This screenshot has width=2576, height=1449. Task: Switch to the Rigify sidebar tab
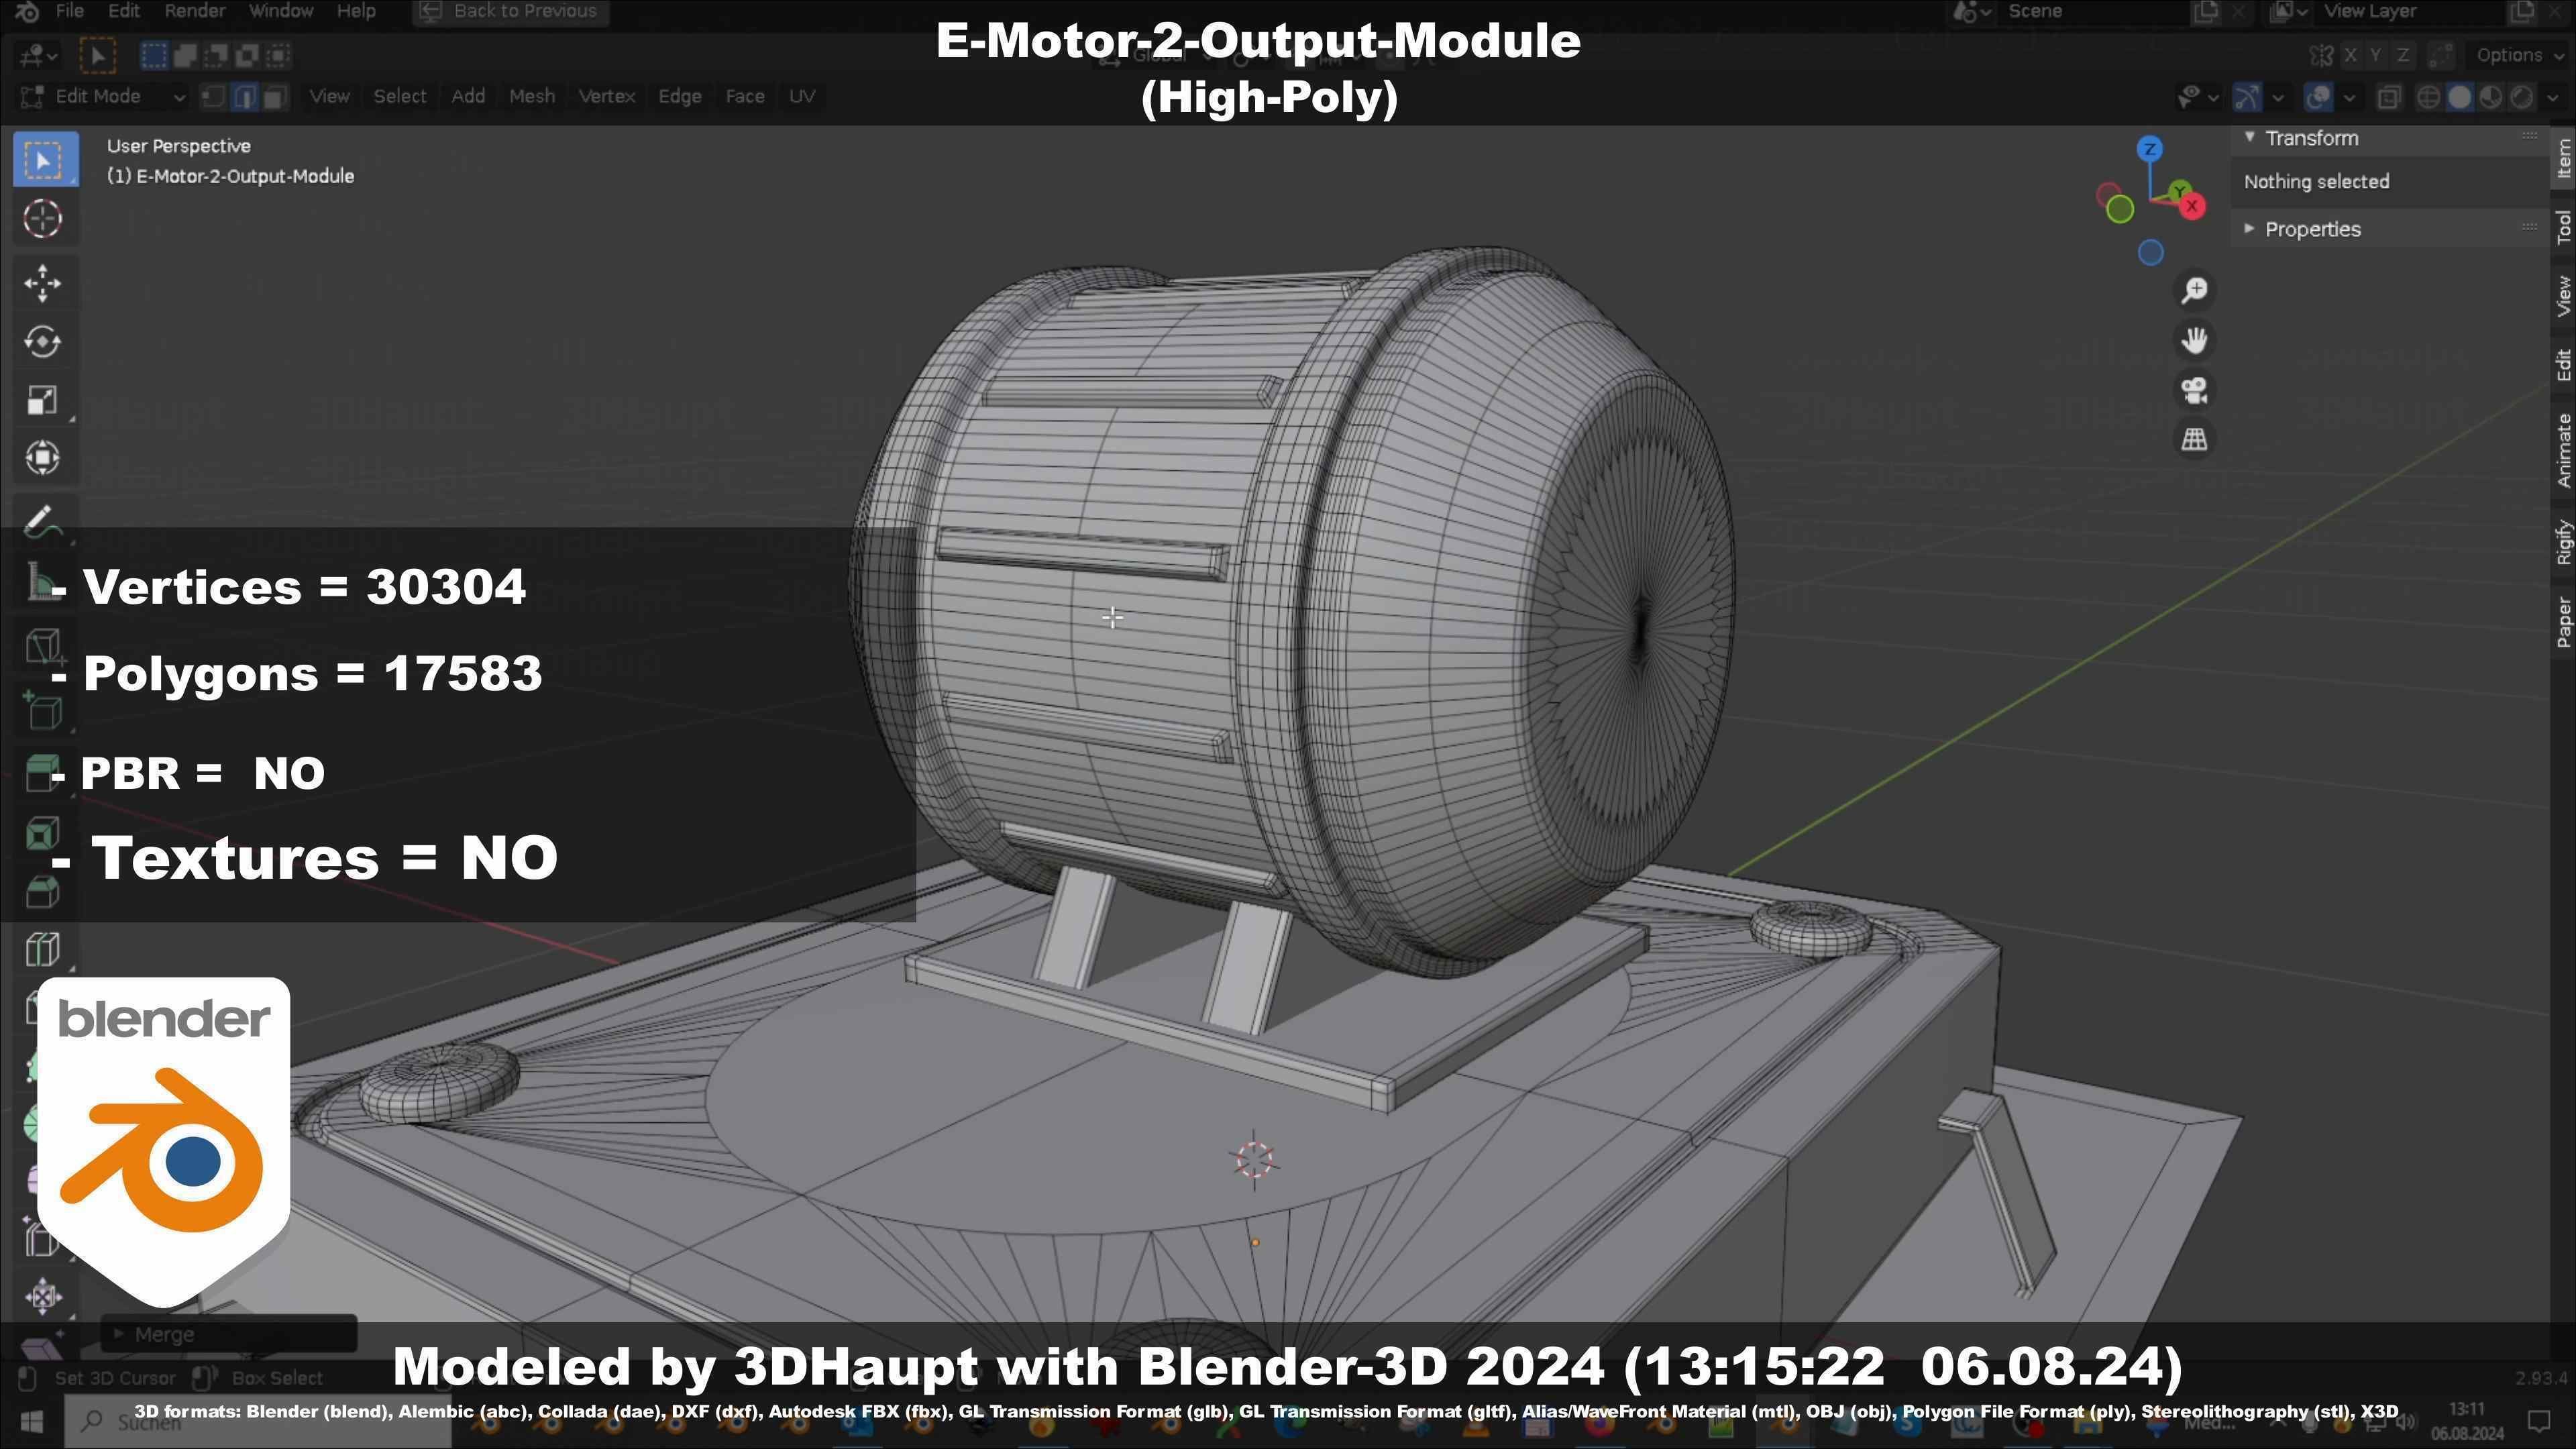pyautogui.click(x=2564, y=542)
